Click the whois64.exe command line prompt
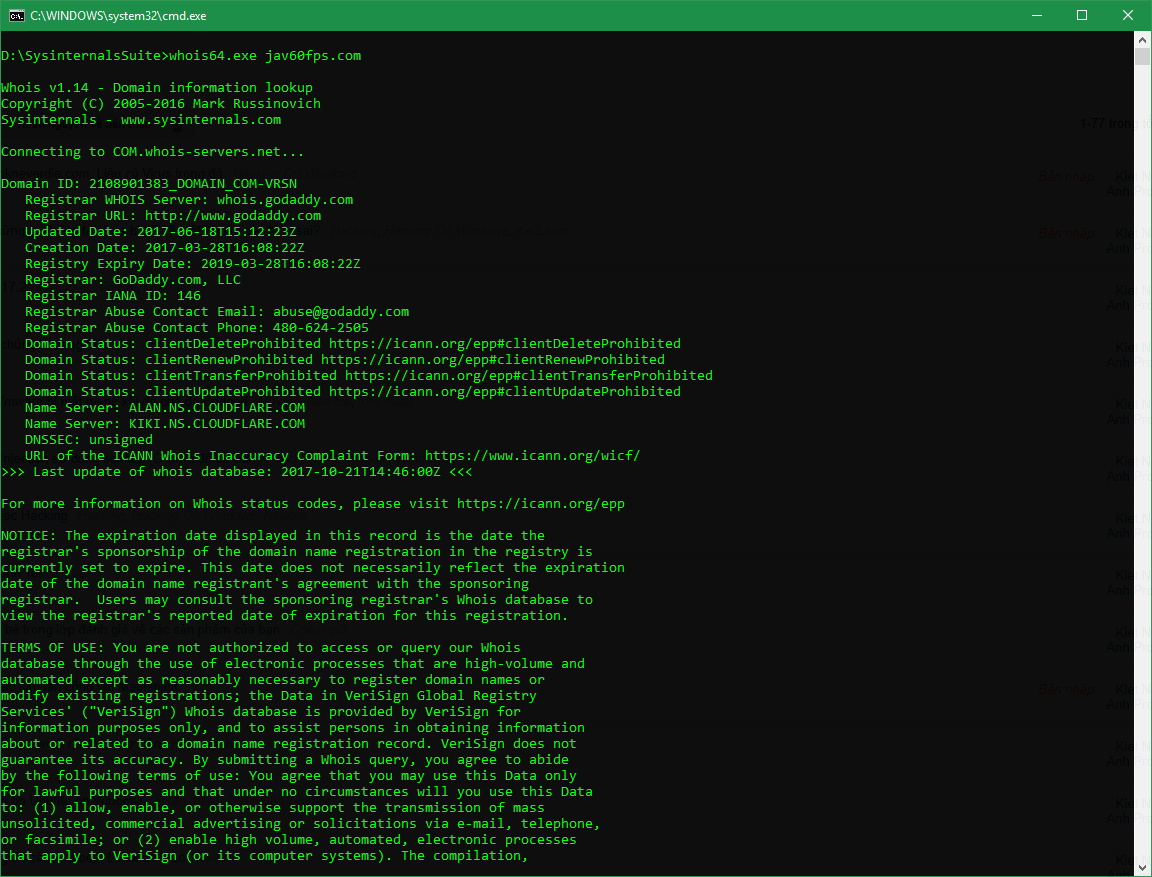 tap(180, 55)
